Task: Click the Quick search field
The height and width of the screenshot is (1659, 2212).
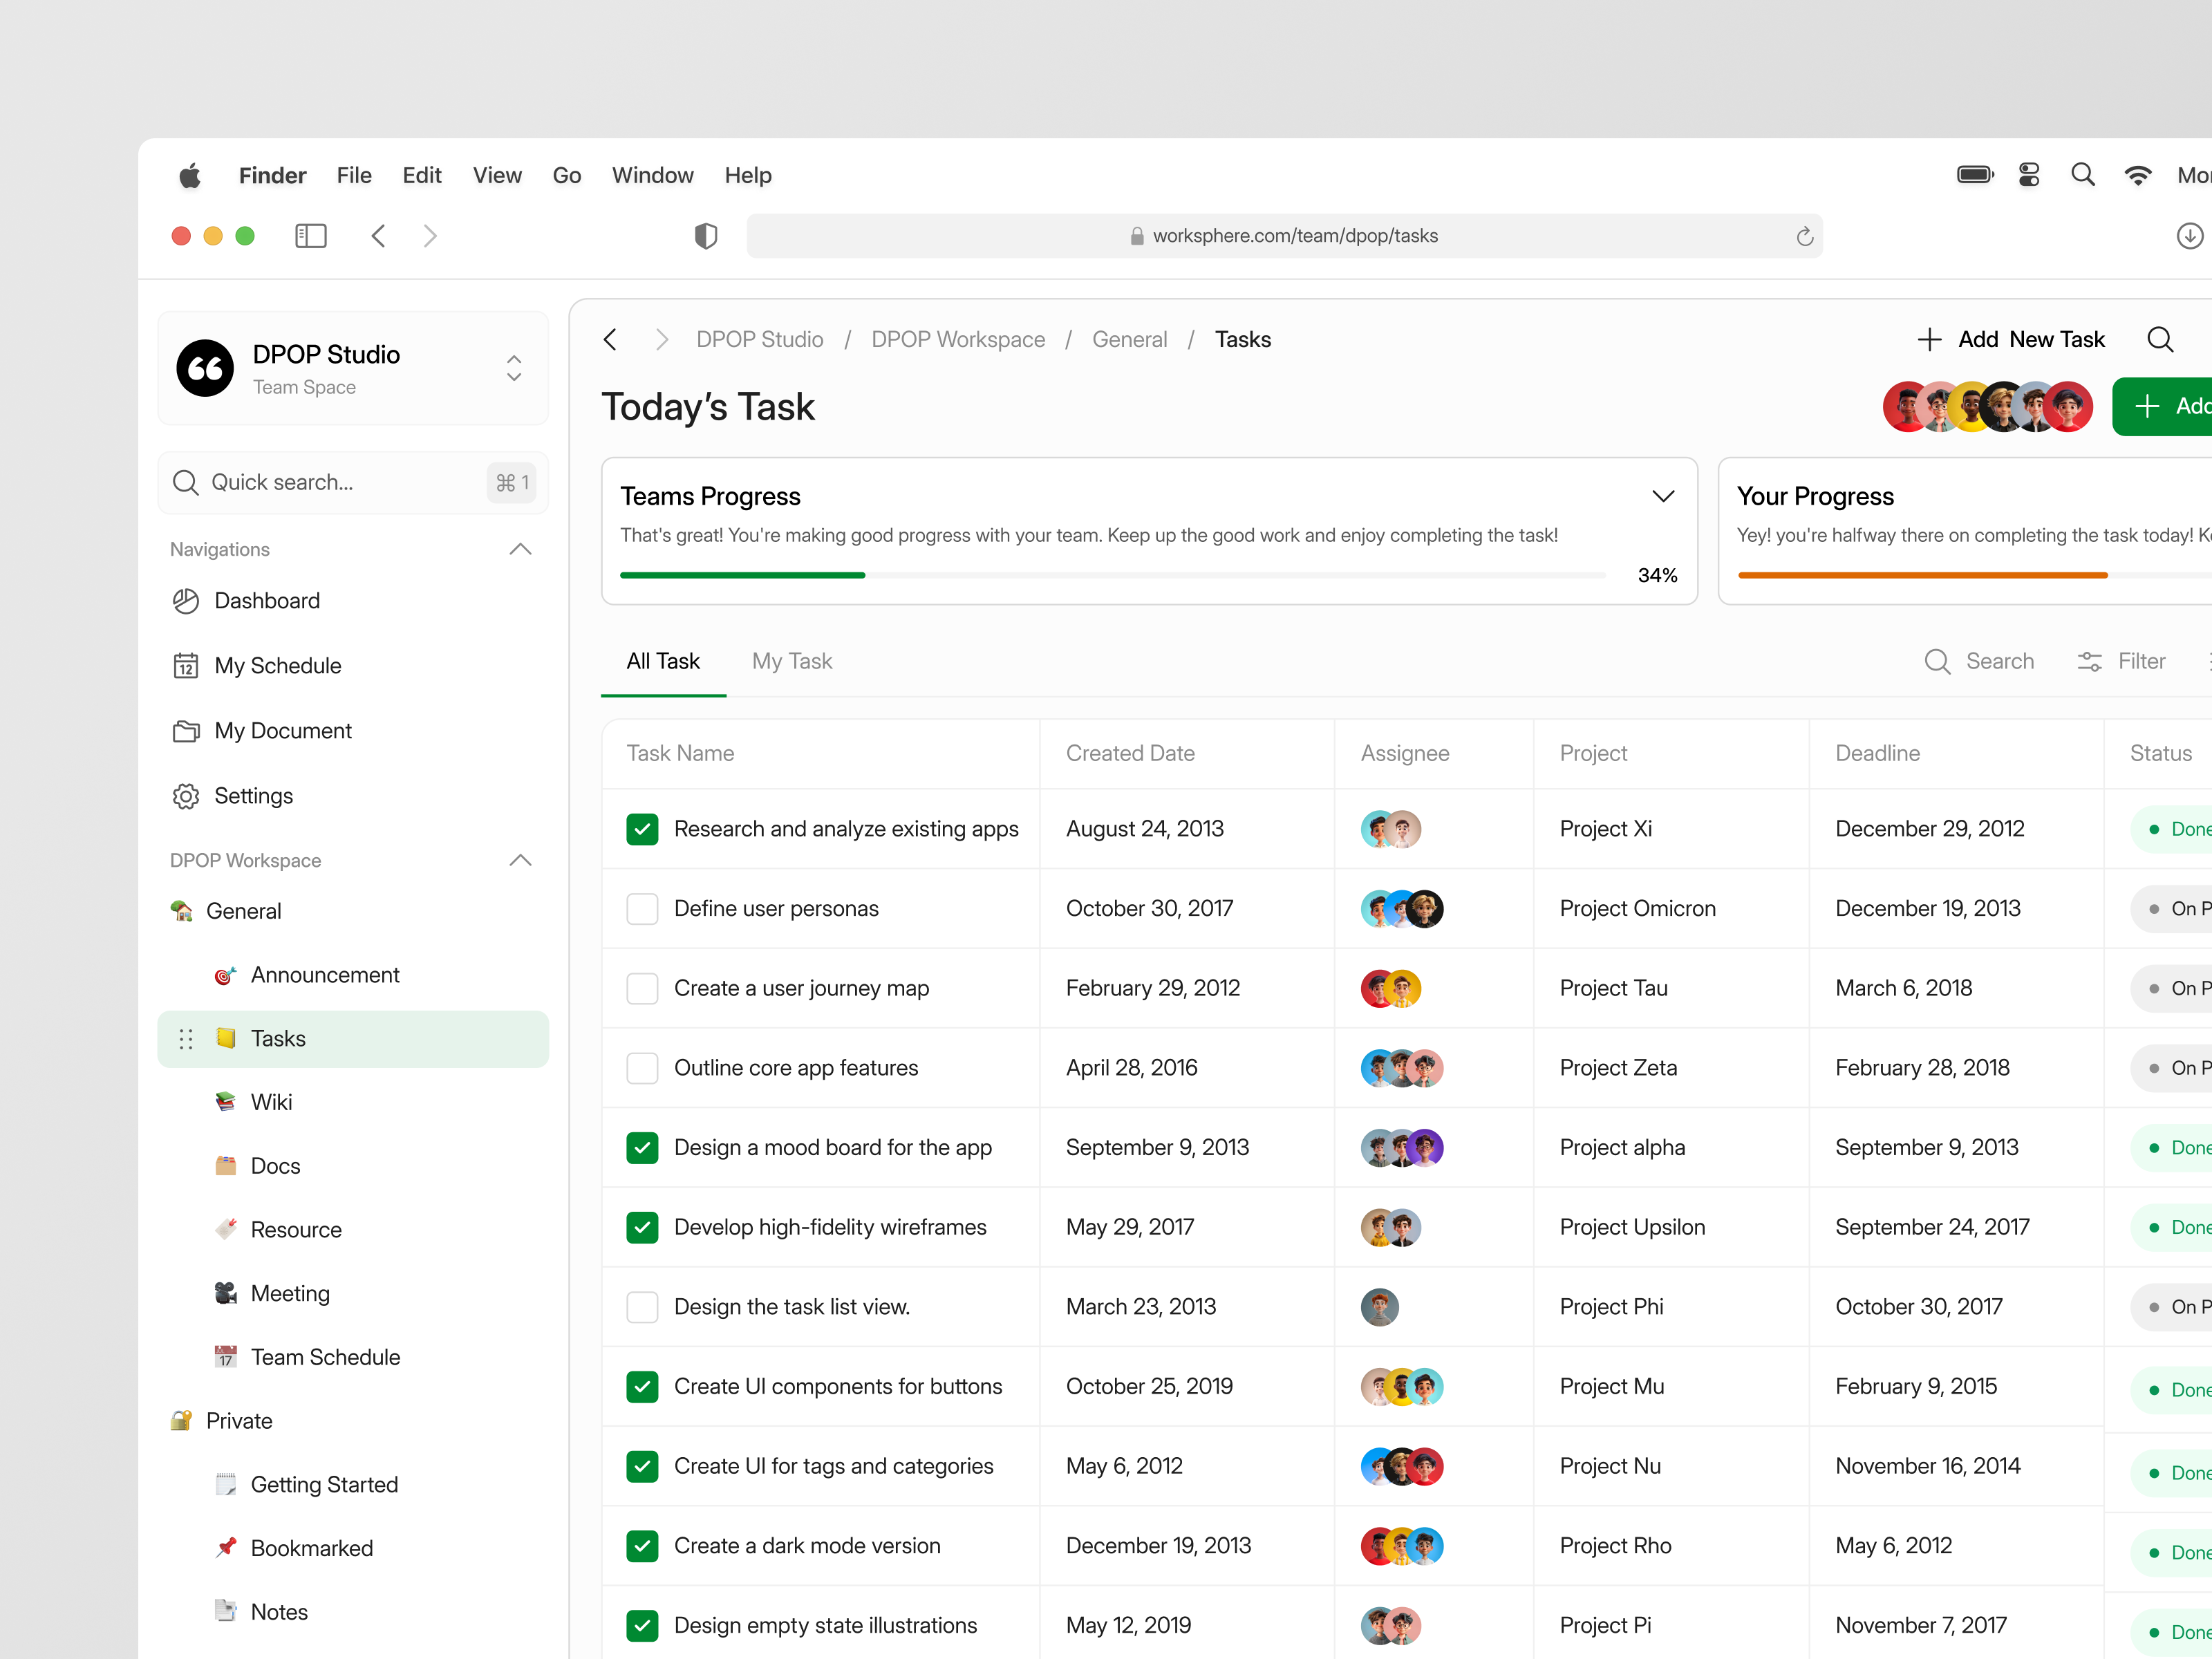Action: click(x=330, y=482)
